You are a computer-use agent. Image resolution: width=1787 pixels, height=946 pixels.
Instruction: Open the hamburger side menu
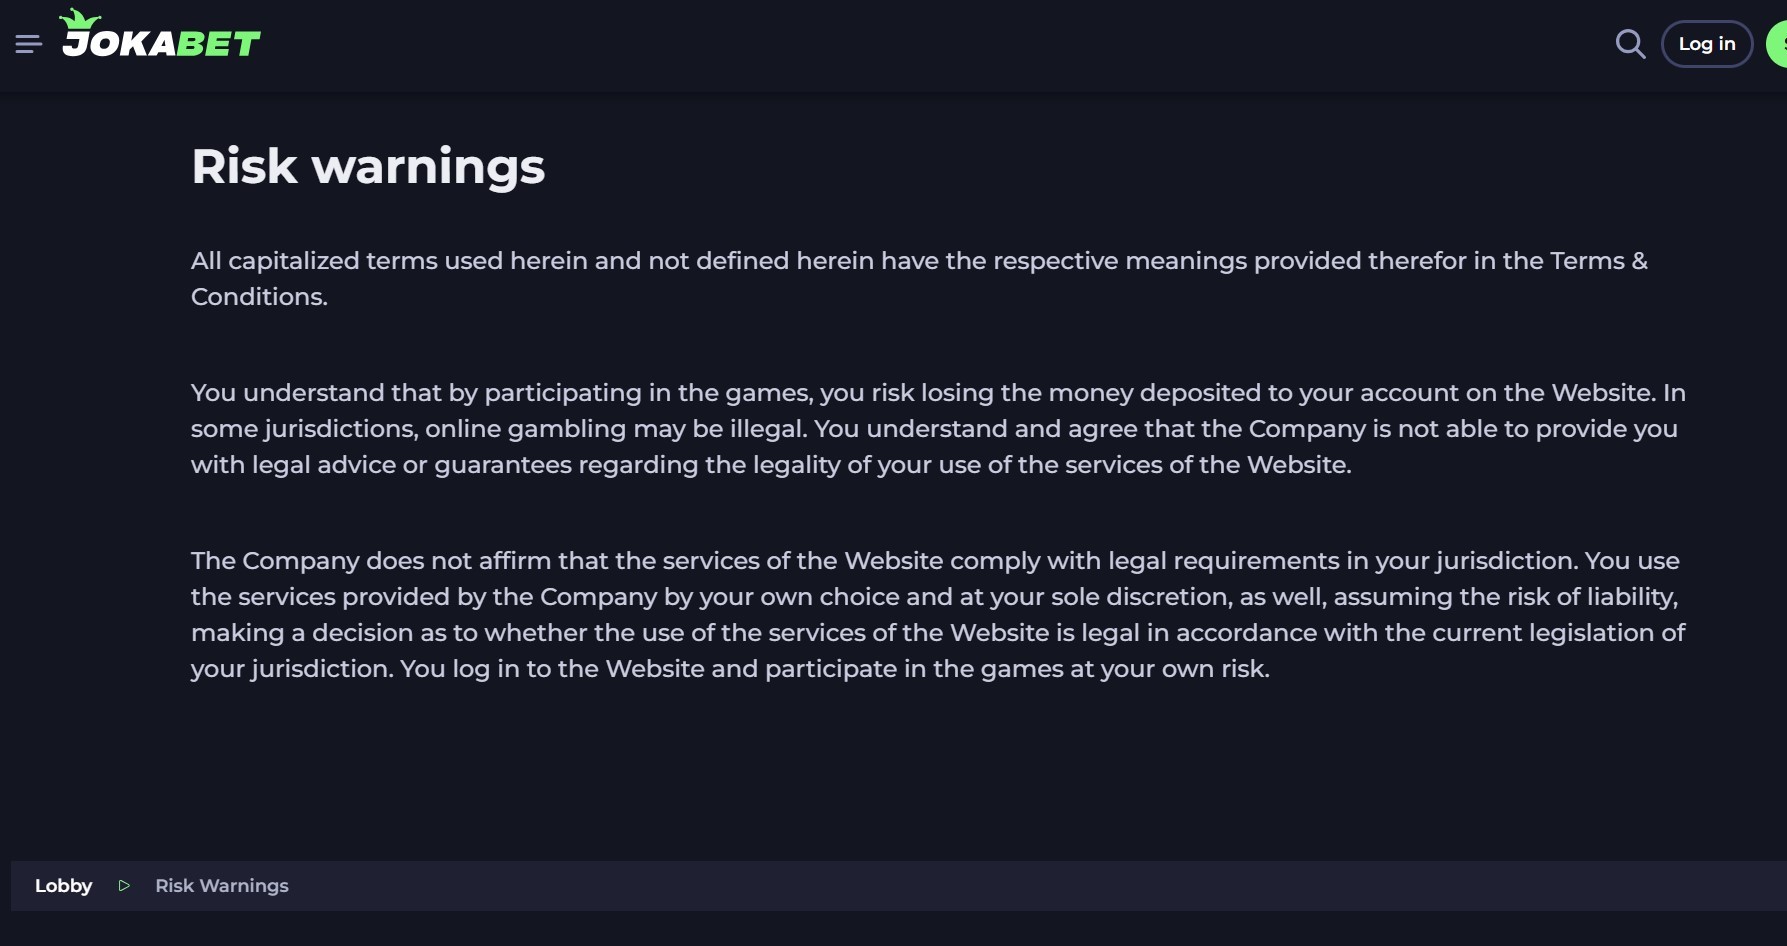point(28,44)
